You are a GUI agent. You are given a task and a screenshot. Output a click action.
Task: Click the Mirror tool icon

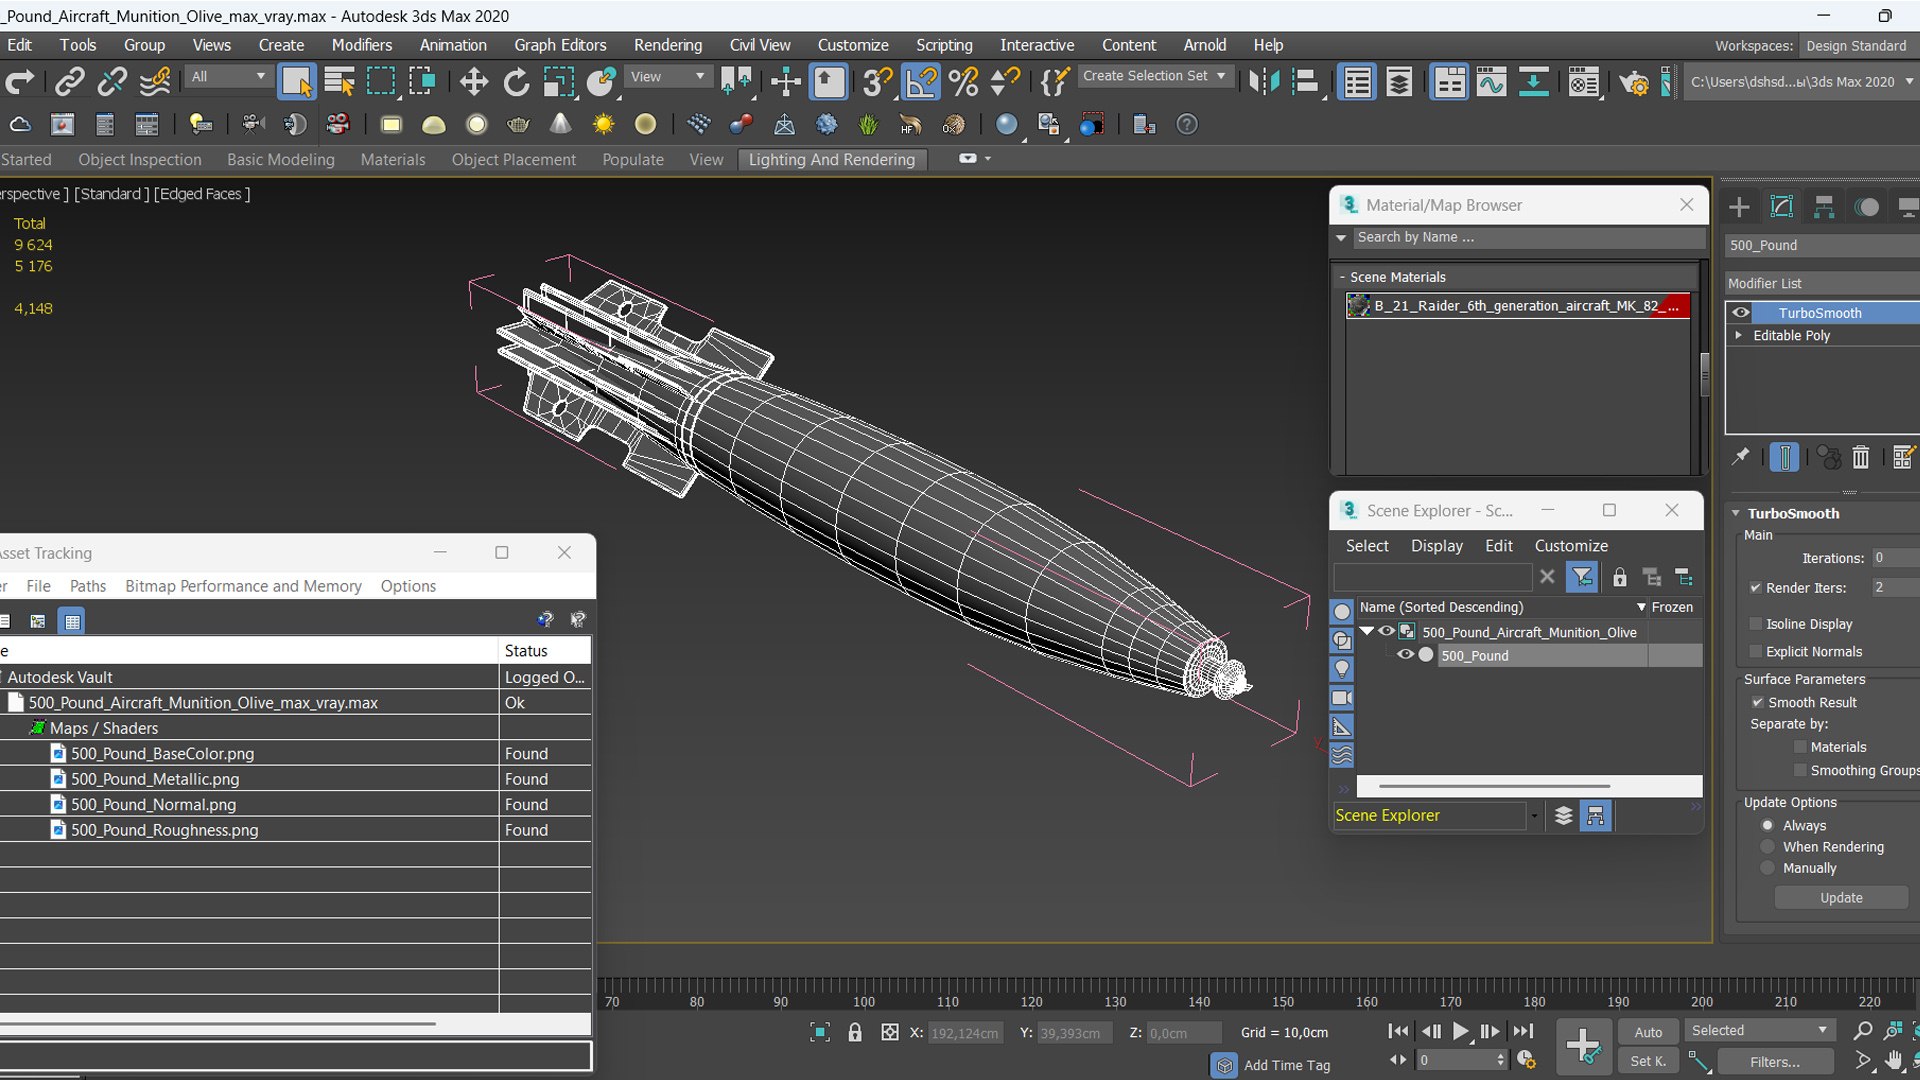1264,82
